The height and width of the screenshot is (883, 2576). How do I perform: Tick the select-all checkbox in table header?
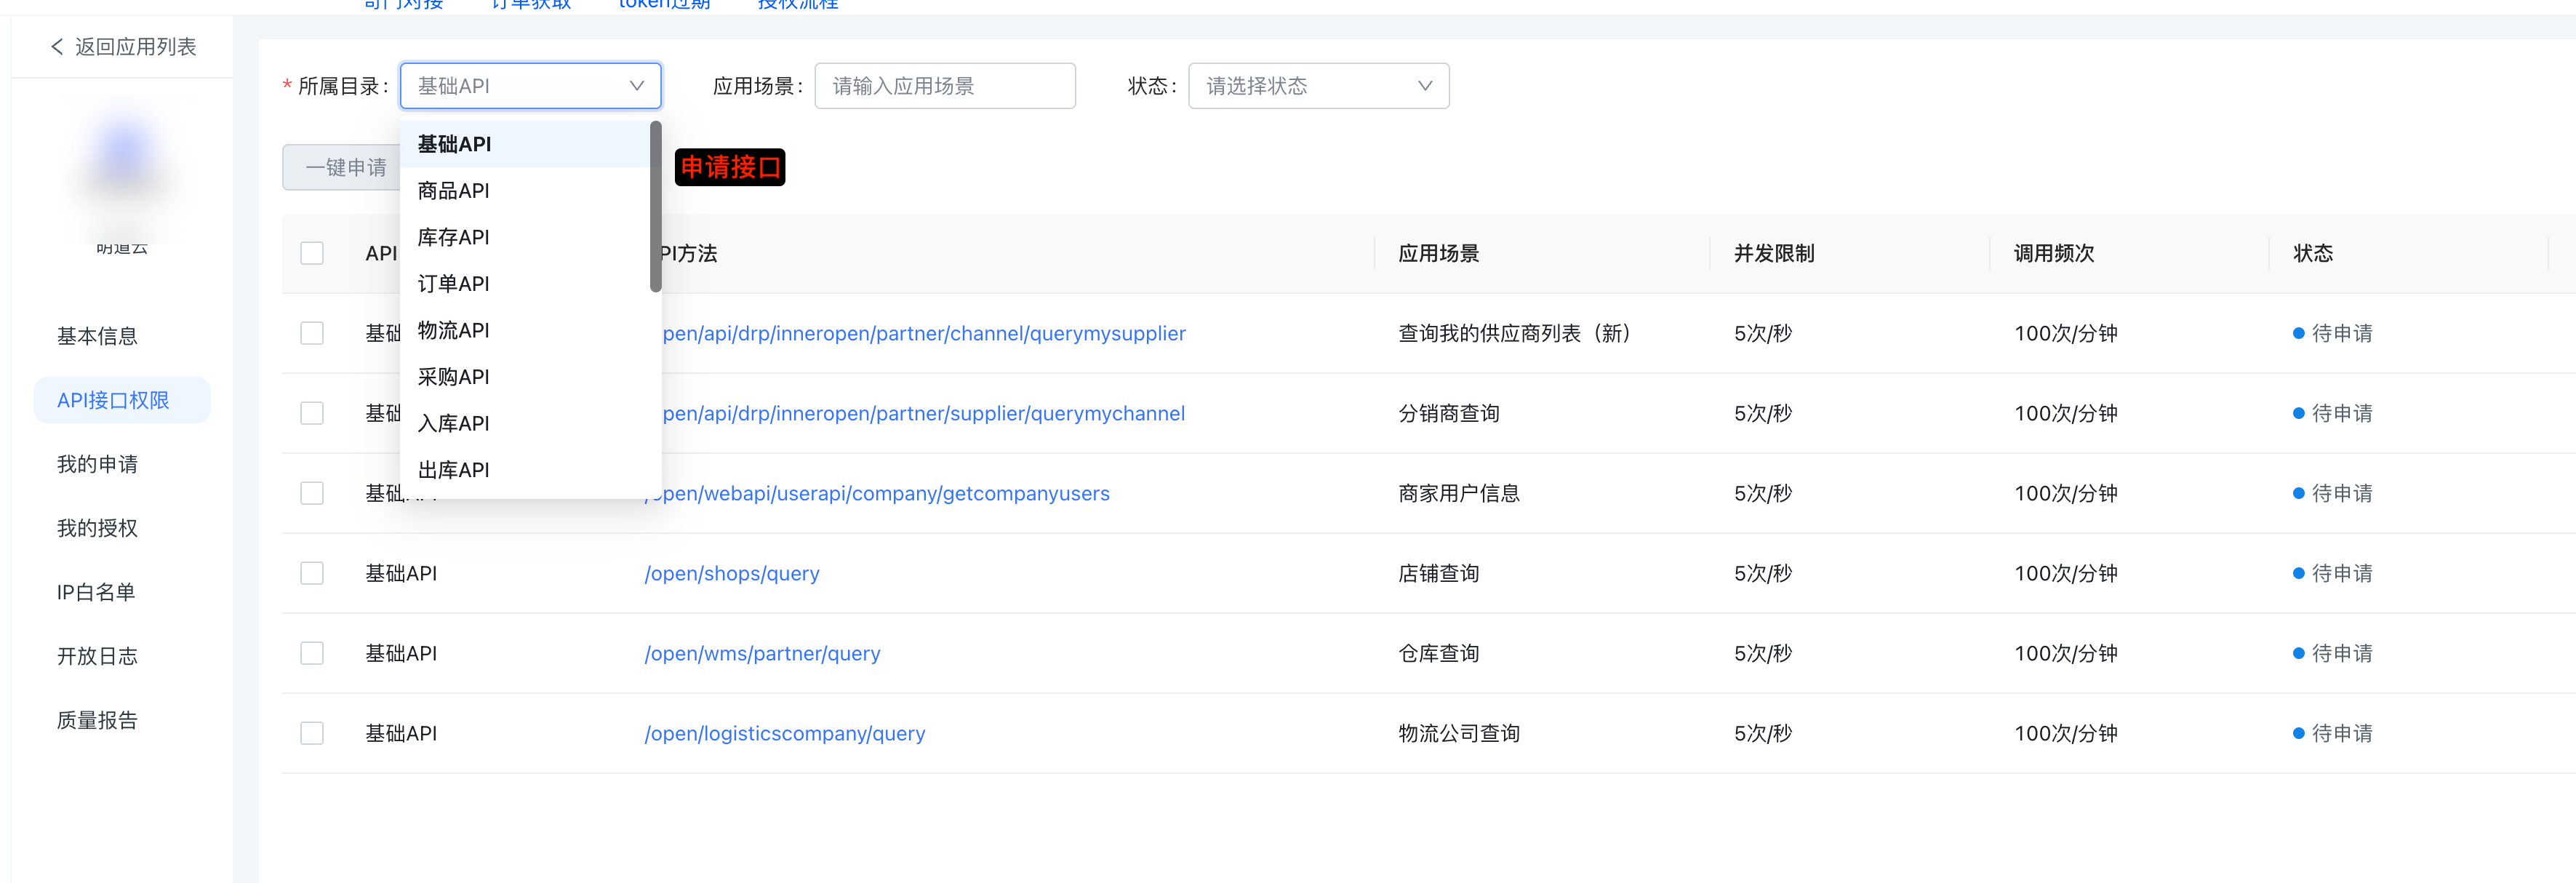[312, 253]
